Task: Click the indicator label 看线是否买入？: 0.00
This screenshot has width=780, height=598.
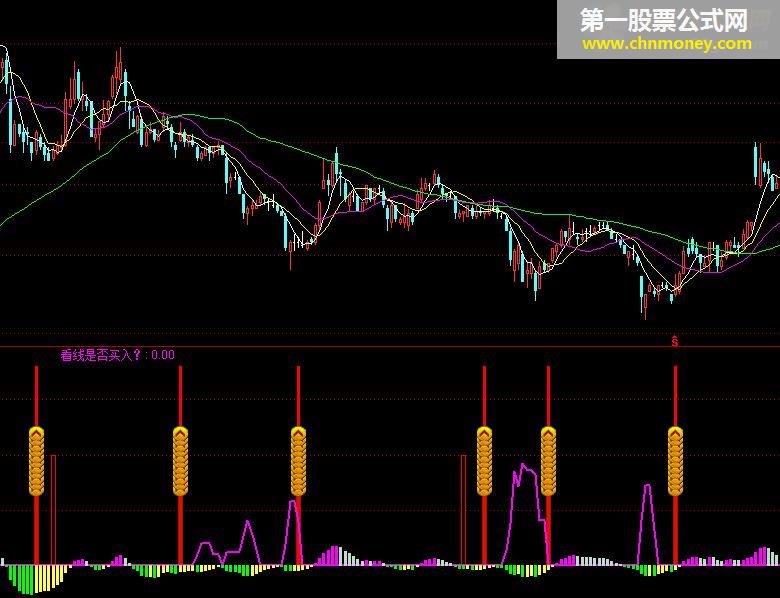Action: point(117,355)
